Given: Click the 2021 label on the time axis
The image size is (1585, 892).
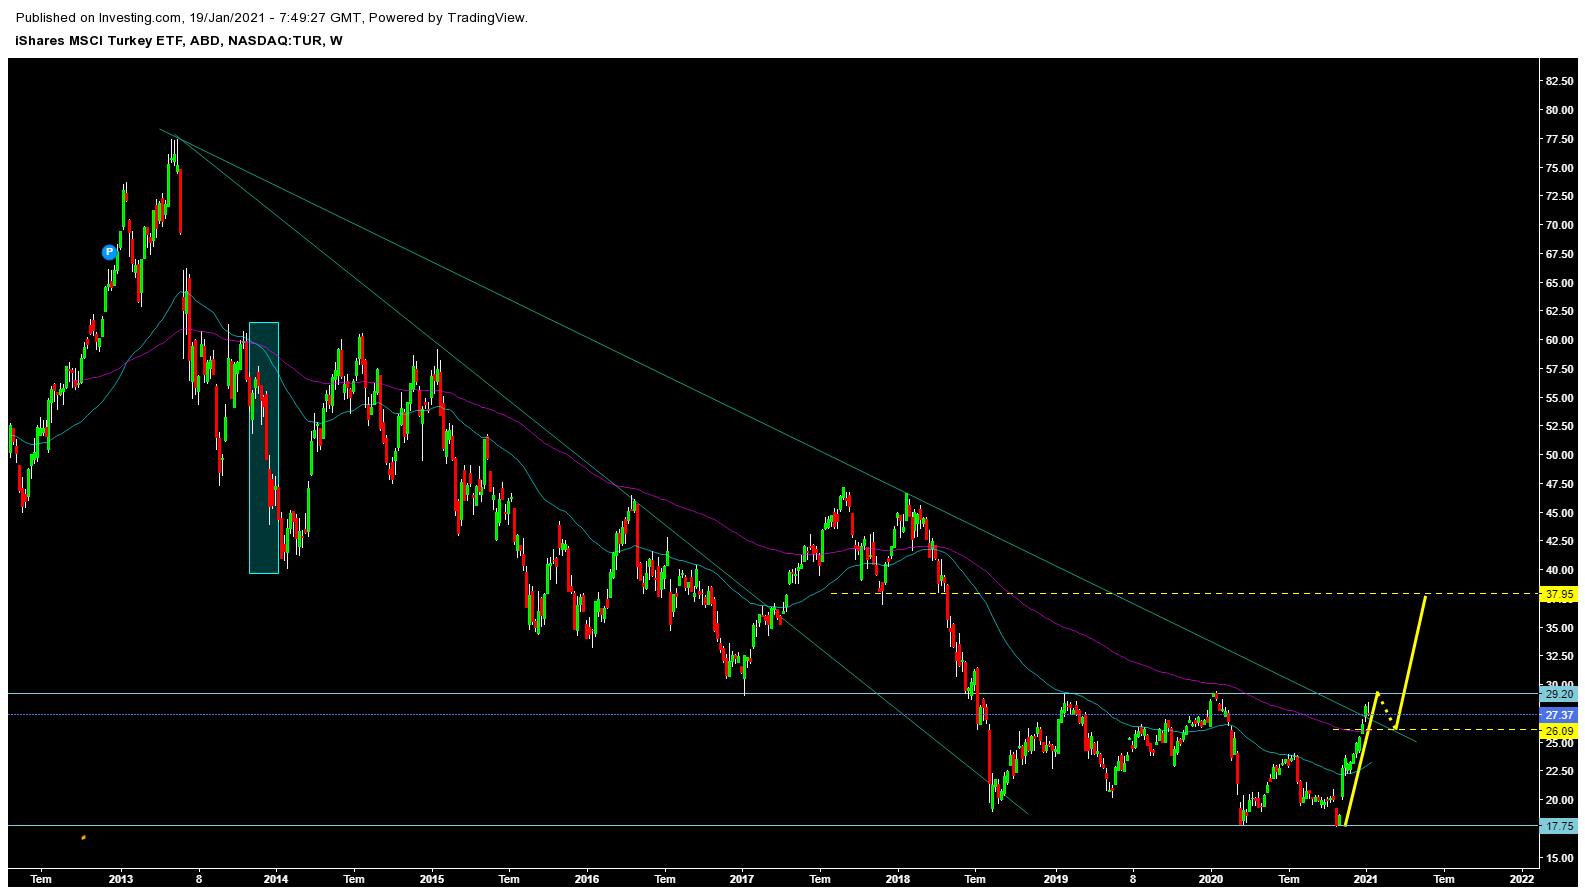Looking at the screenshot, I should coord(1366,880).
